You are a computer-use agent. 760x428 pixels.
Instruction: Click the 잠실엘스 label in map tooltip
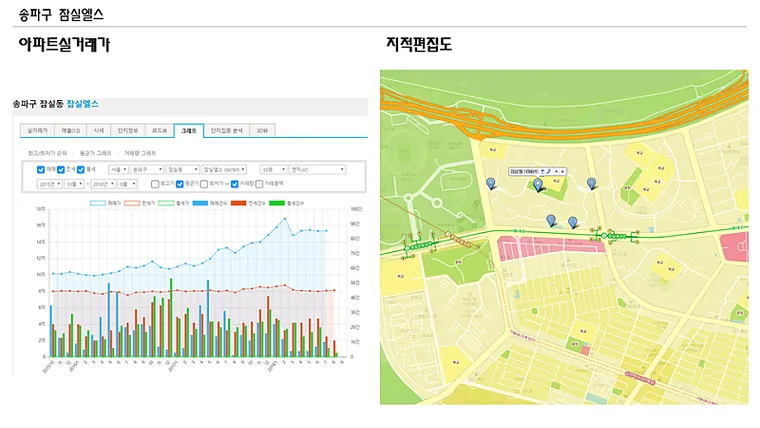524,172
